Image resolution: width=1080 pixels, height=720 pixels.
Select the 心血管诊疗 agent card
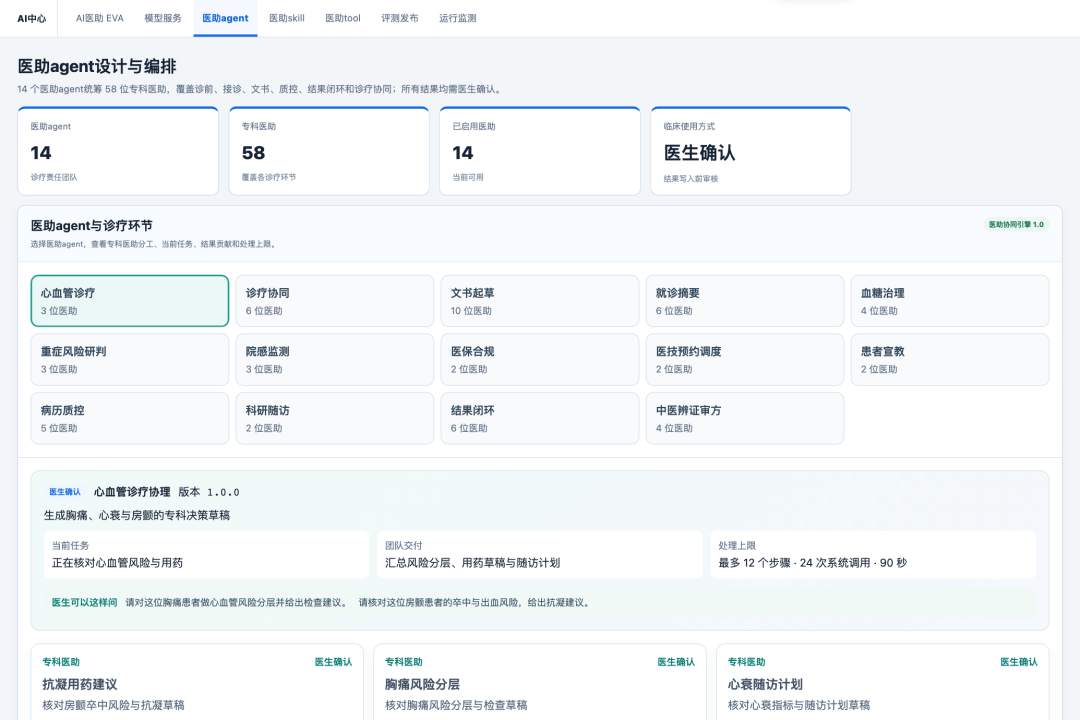(129, 301)
